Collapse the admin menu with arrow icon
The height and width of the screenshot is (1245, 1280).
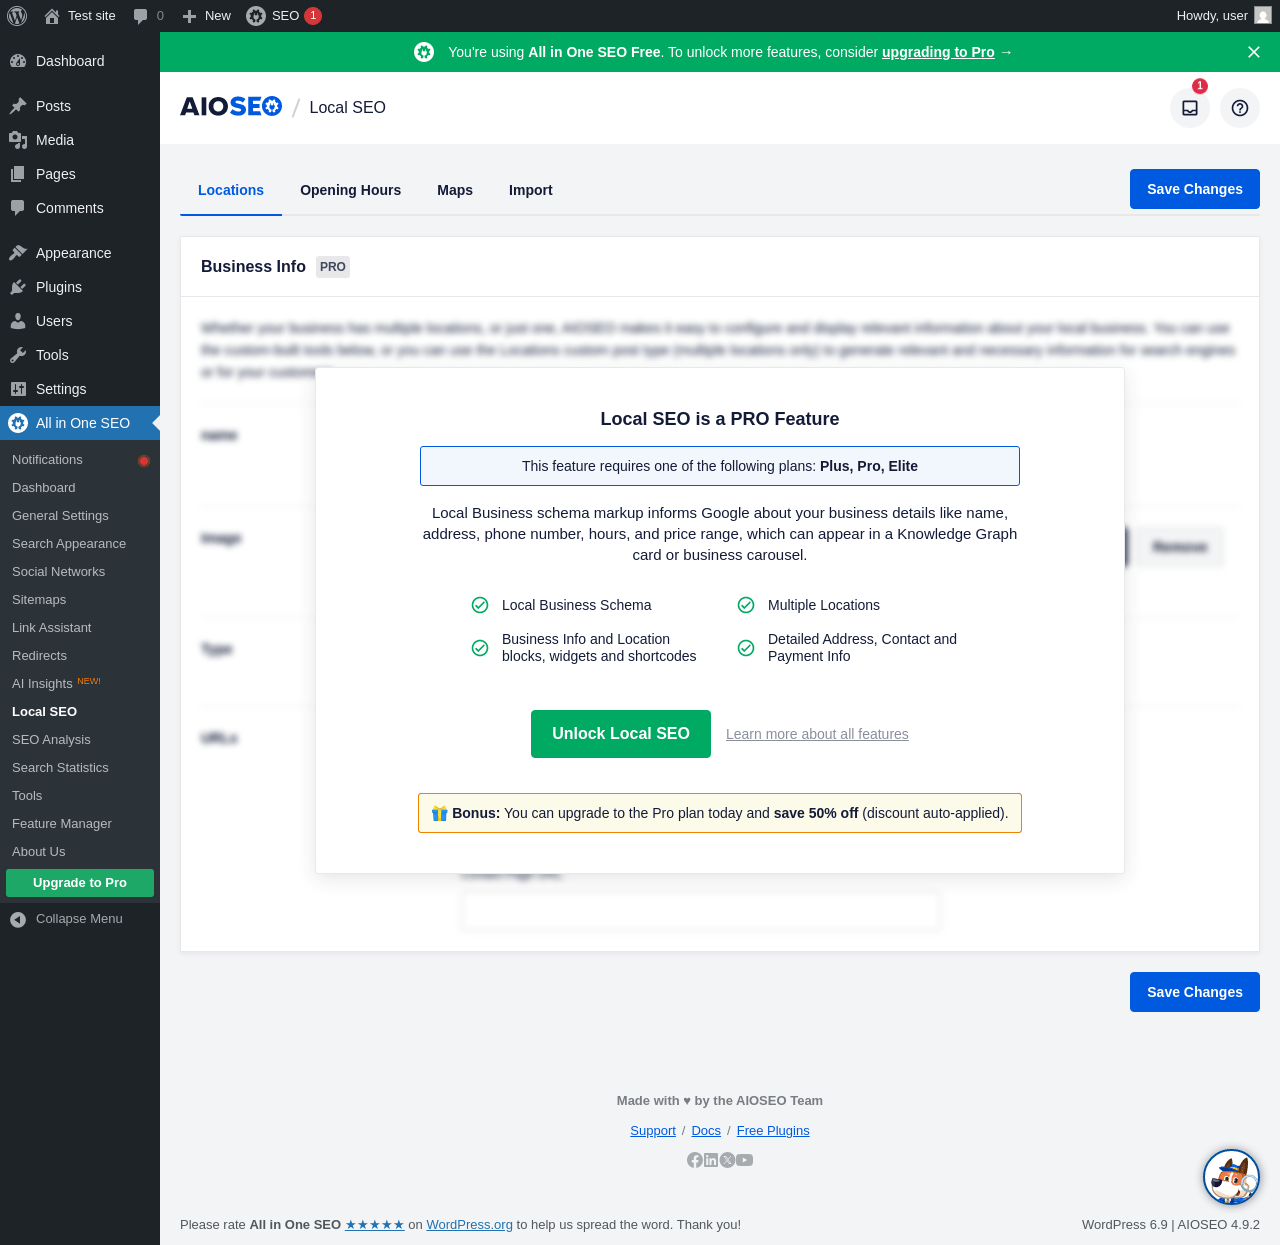pyautogui.click(x=18, y=919)
